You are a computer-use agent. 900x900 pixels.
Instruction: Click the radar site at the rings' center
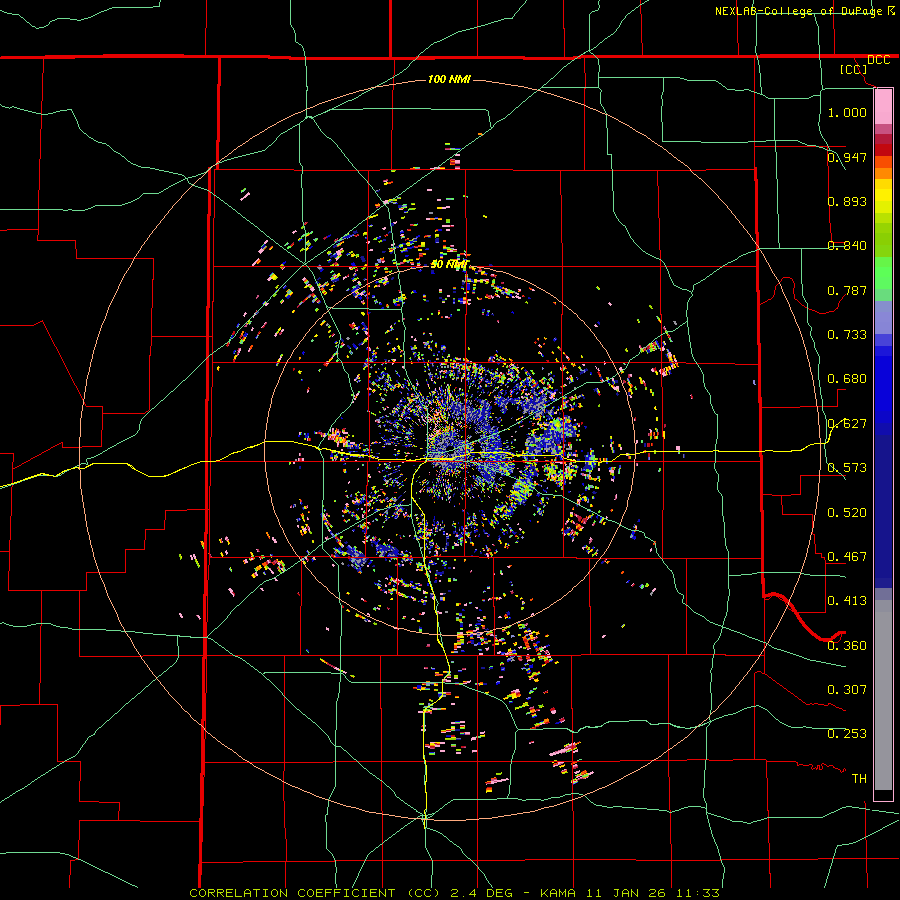[449, 450]
